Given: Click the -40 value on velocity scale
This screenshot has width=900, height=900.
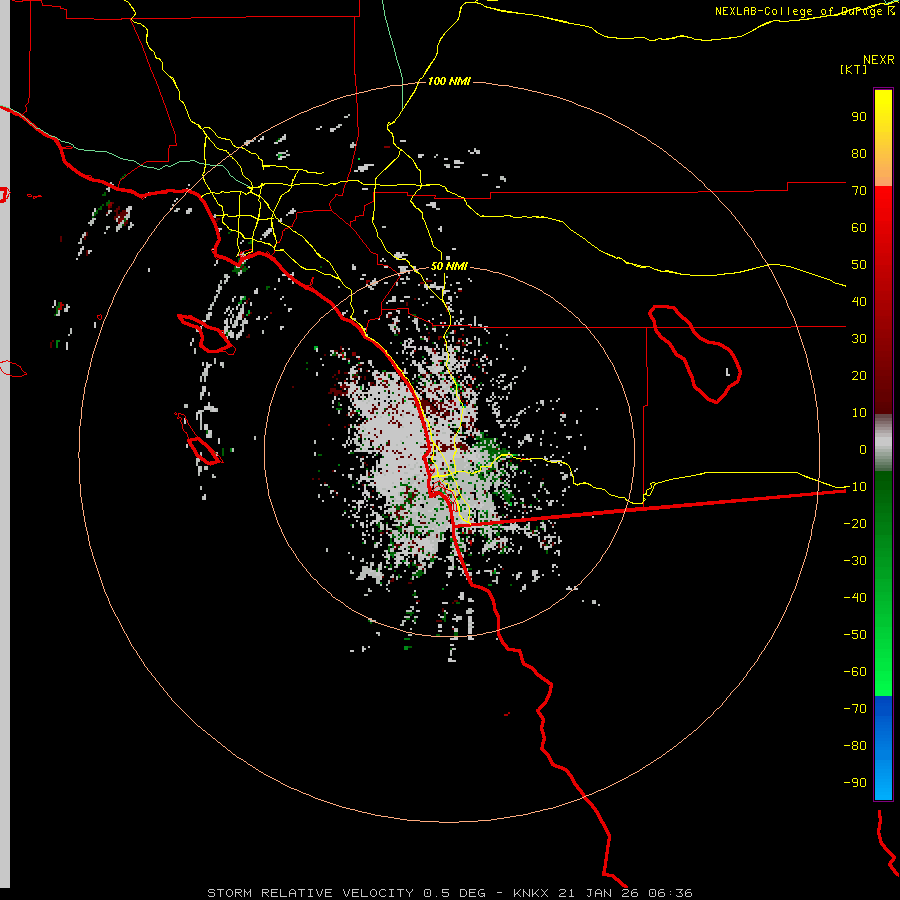Looking at the screenshot, I should (x=855, y=598).
